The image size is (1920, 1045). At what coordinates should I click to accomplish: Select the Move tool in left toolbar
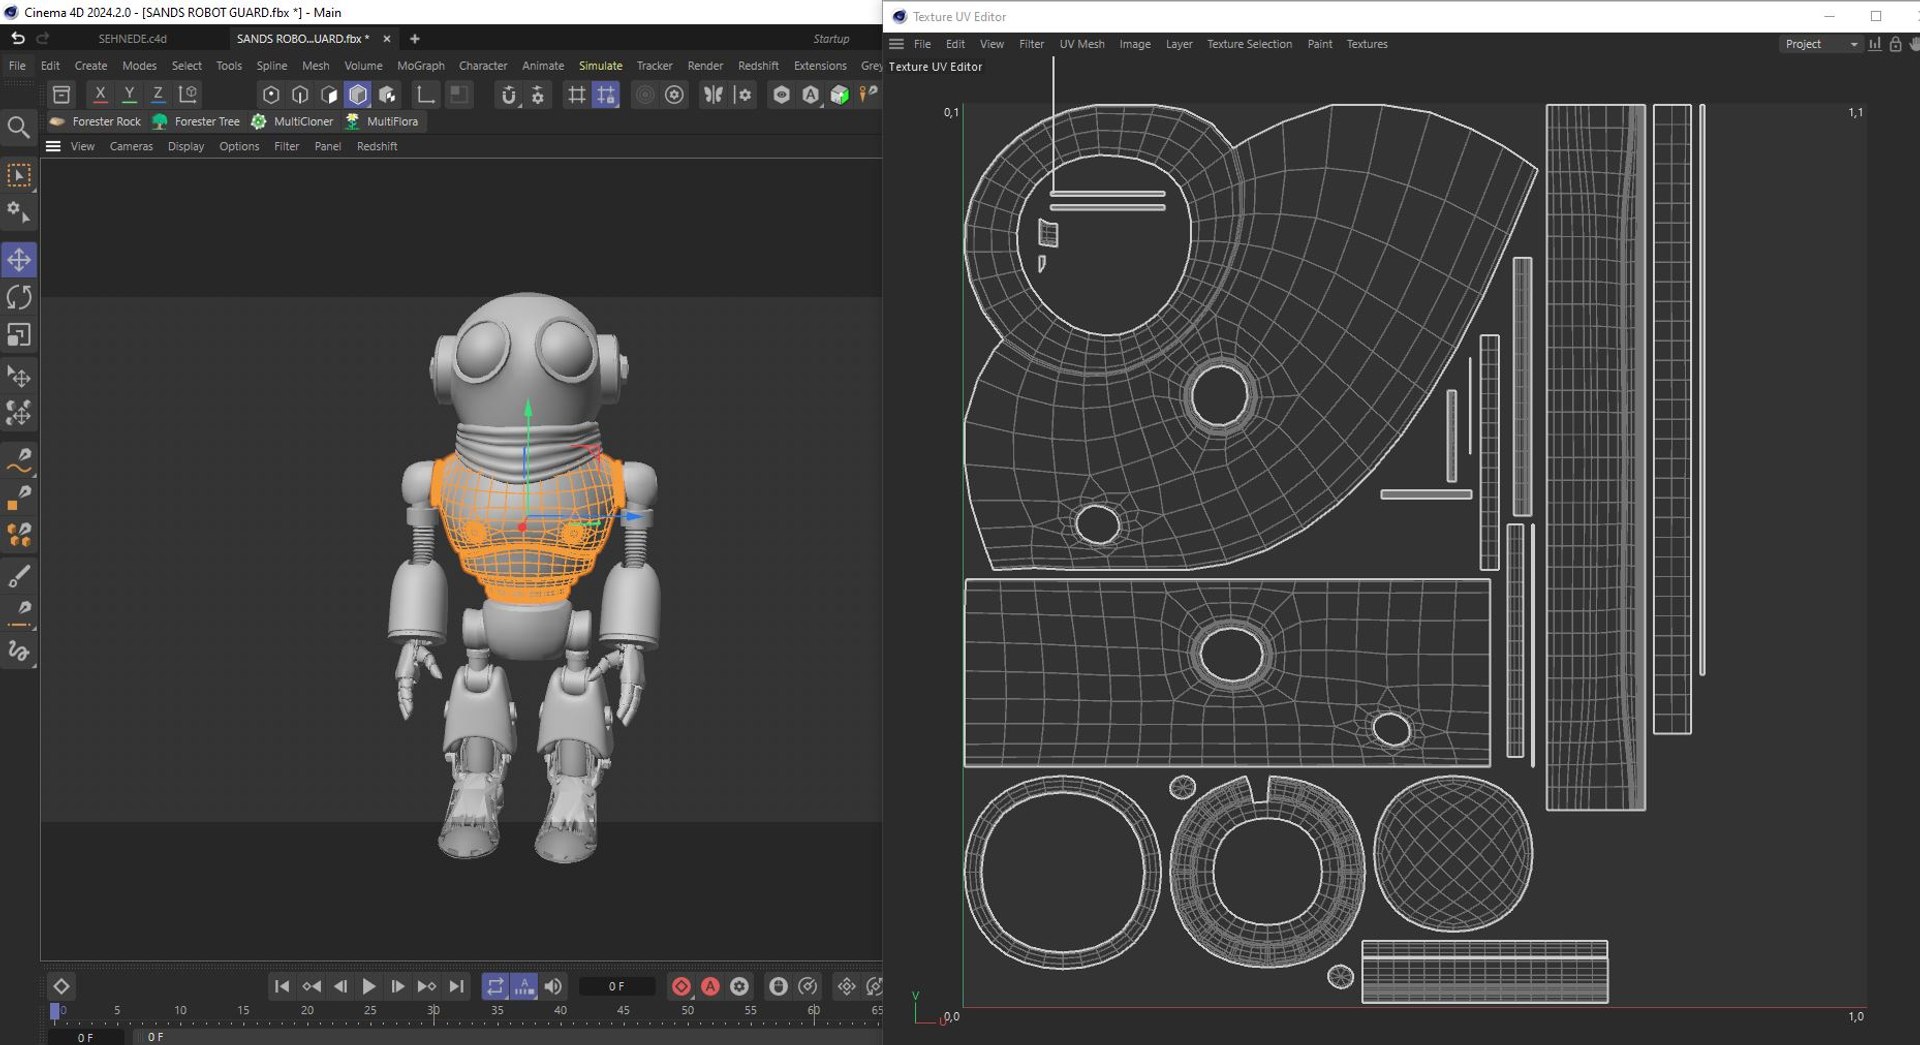(x=19, y=260)
